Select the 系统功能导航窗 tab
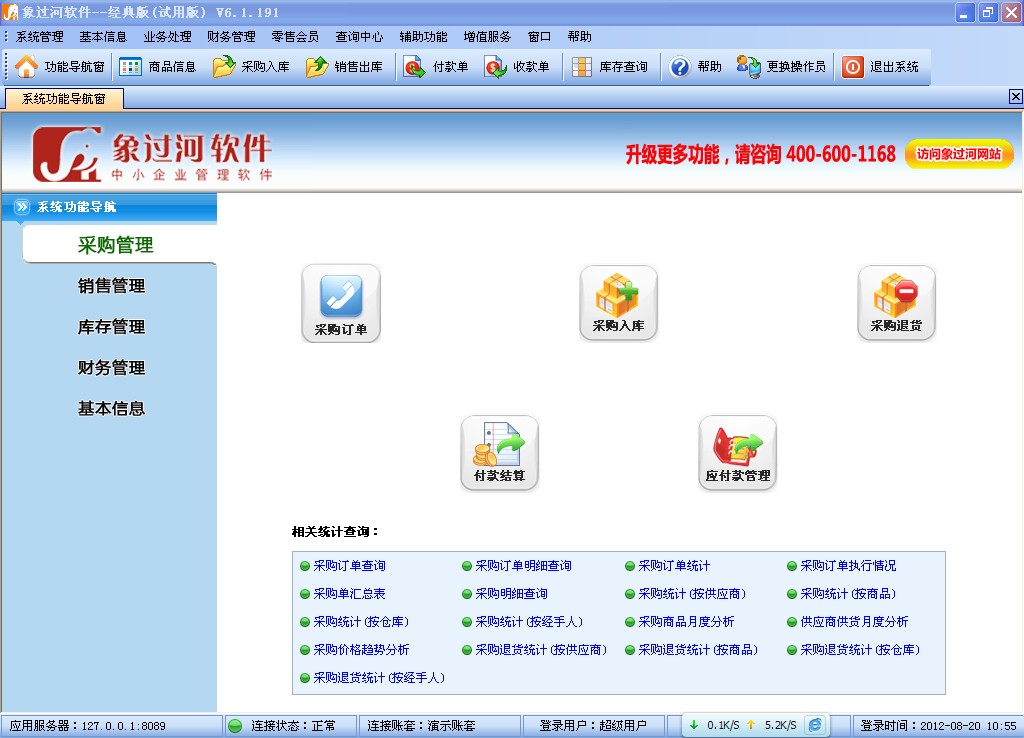The image size is (1024, 738). [63, 99]
